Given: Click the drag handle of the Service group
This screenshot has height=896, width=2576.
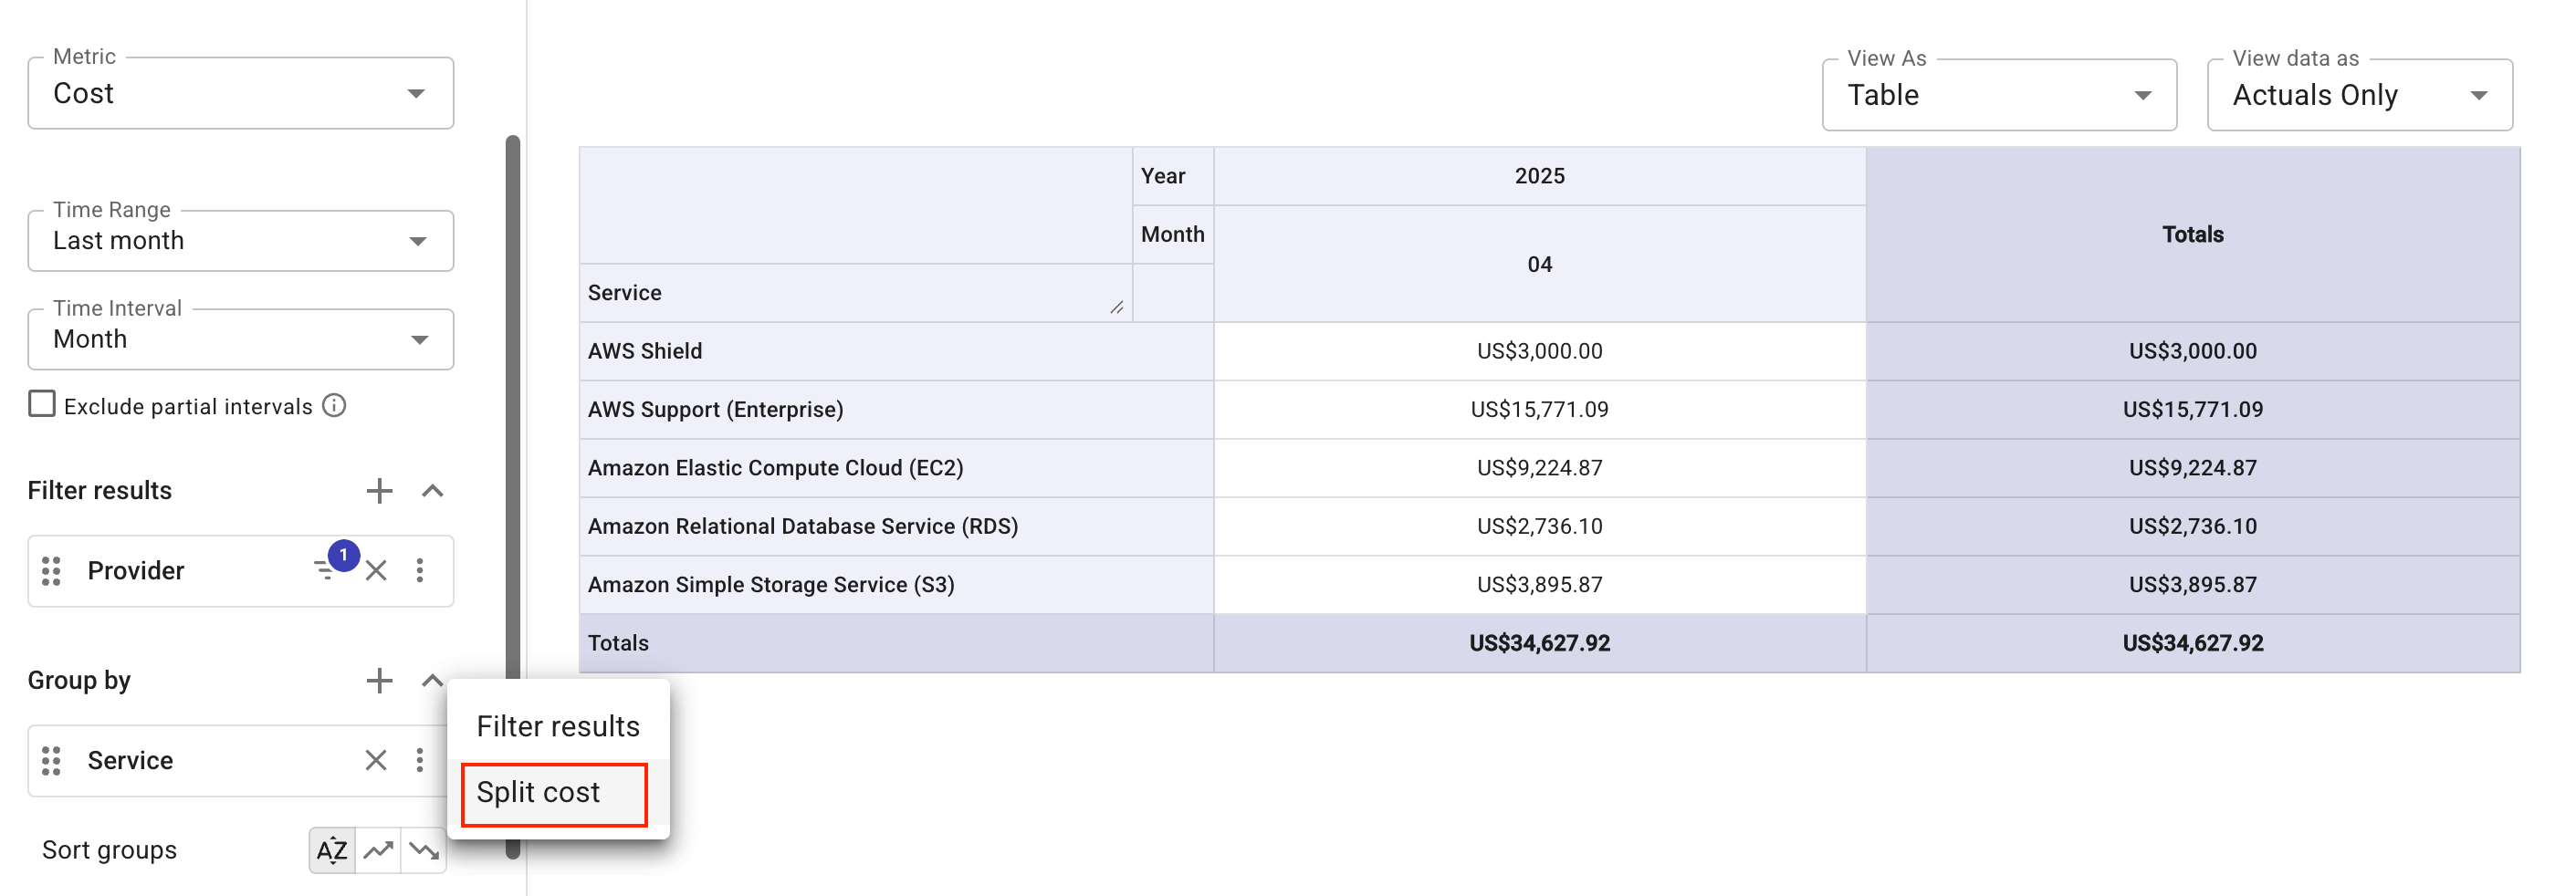Looking at the screenshot, I should pyautogui.click(x=50, y=760).
